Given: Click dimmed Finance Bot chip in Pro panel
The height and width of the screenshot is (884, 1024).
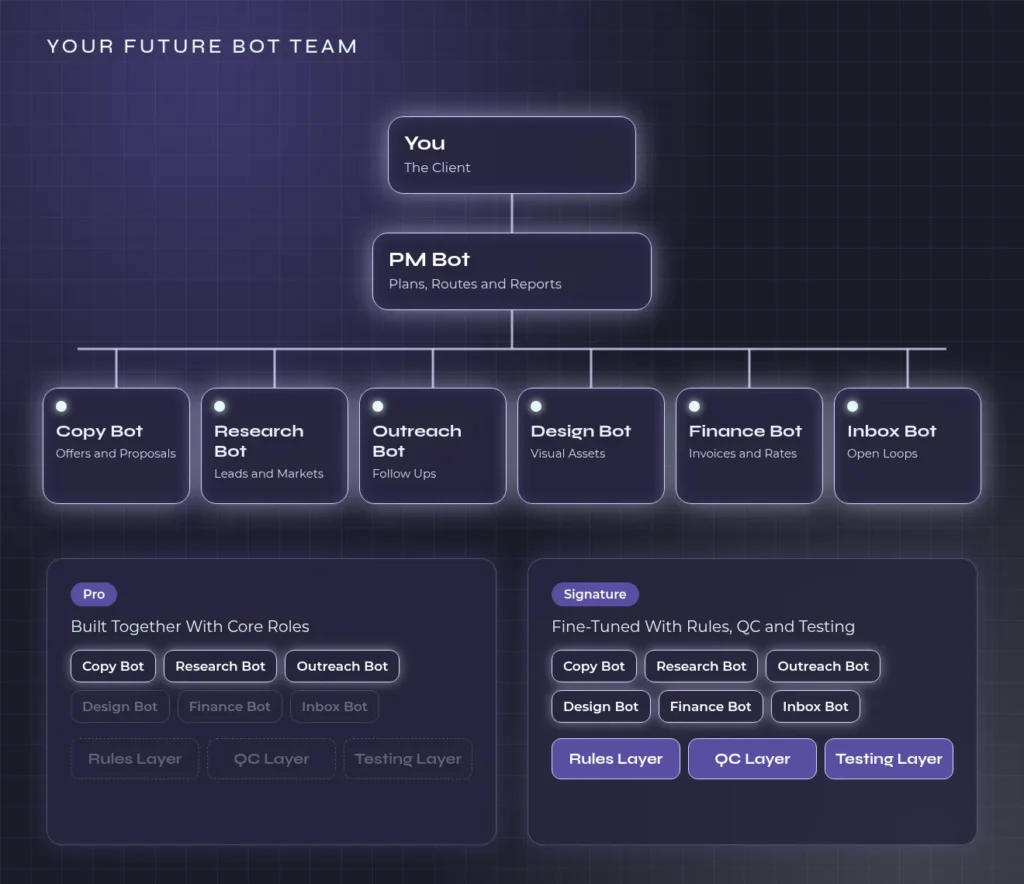Looking at the screenshot, I should pos(230,706).
